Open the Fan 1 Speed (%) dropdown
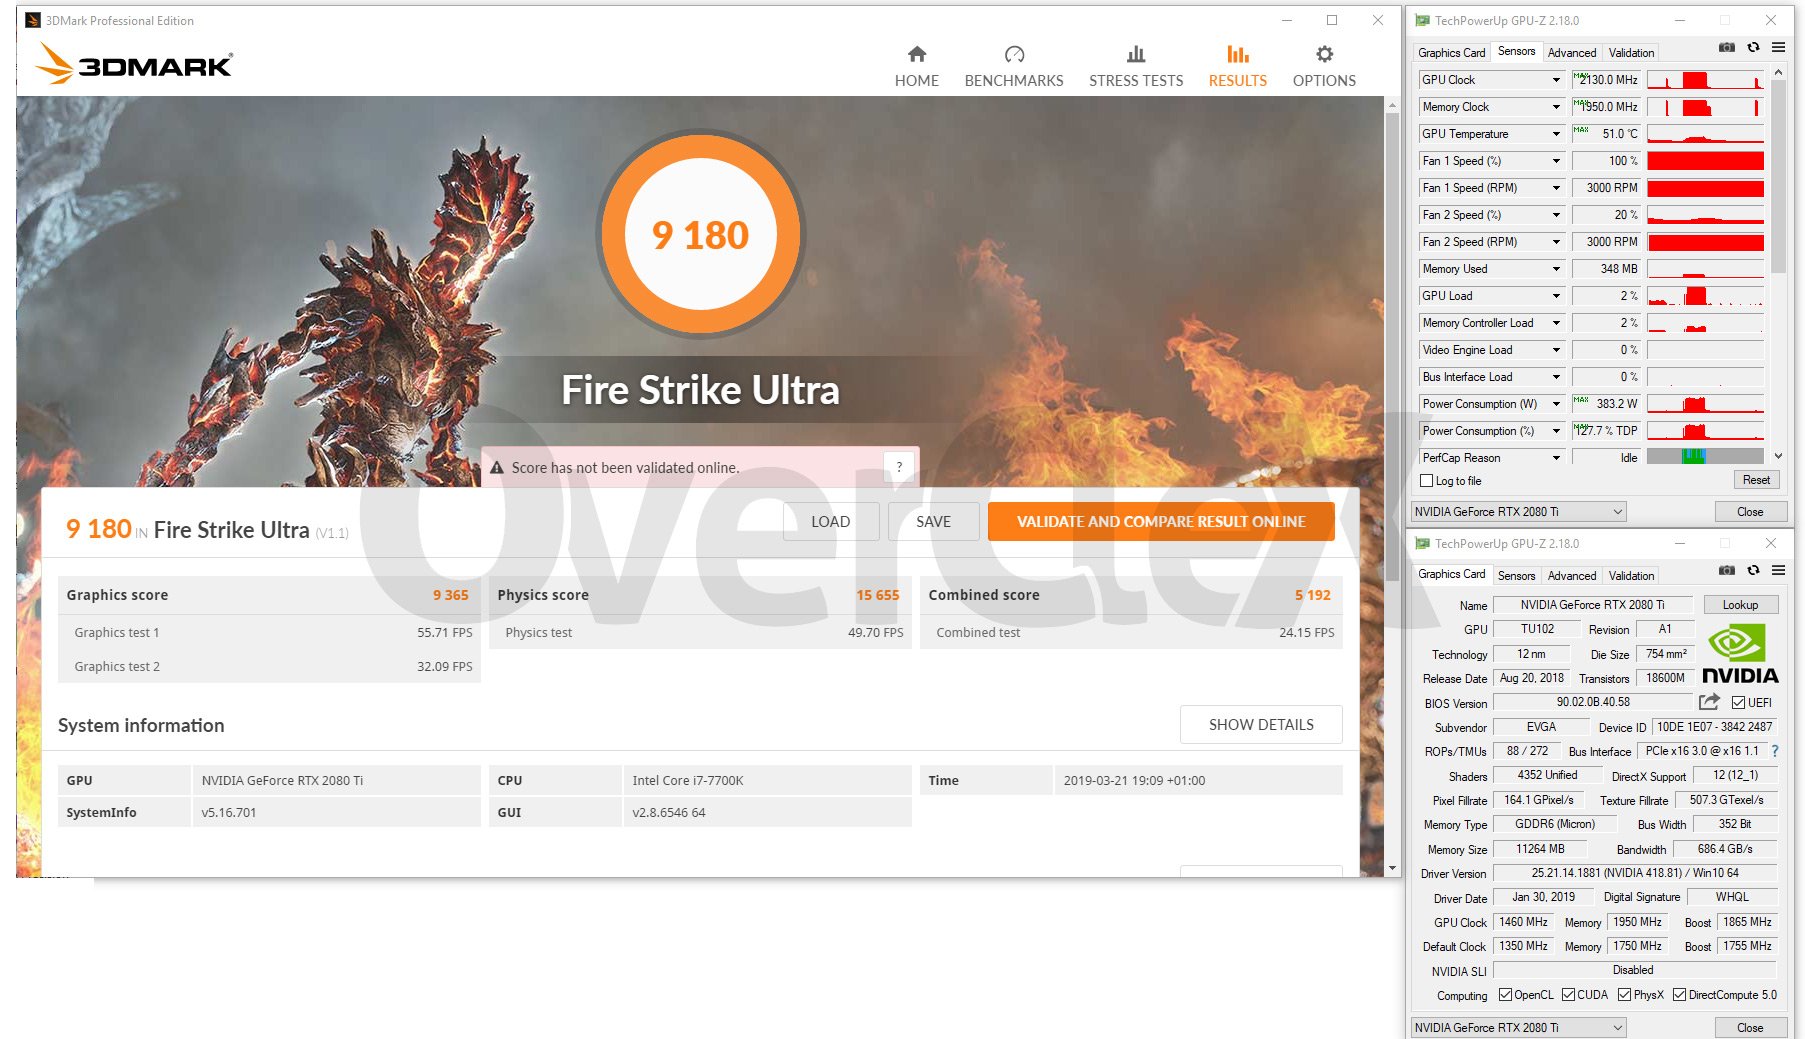 tap(1556, 161)
